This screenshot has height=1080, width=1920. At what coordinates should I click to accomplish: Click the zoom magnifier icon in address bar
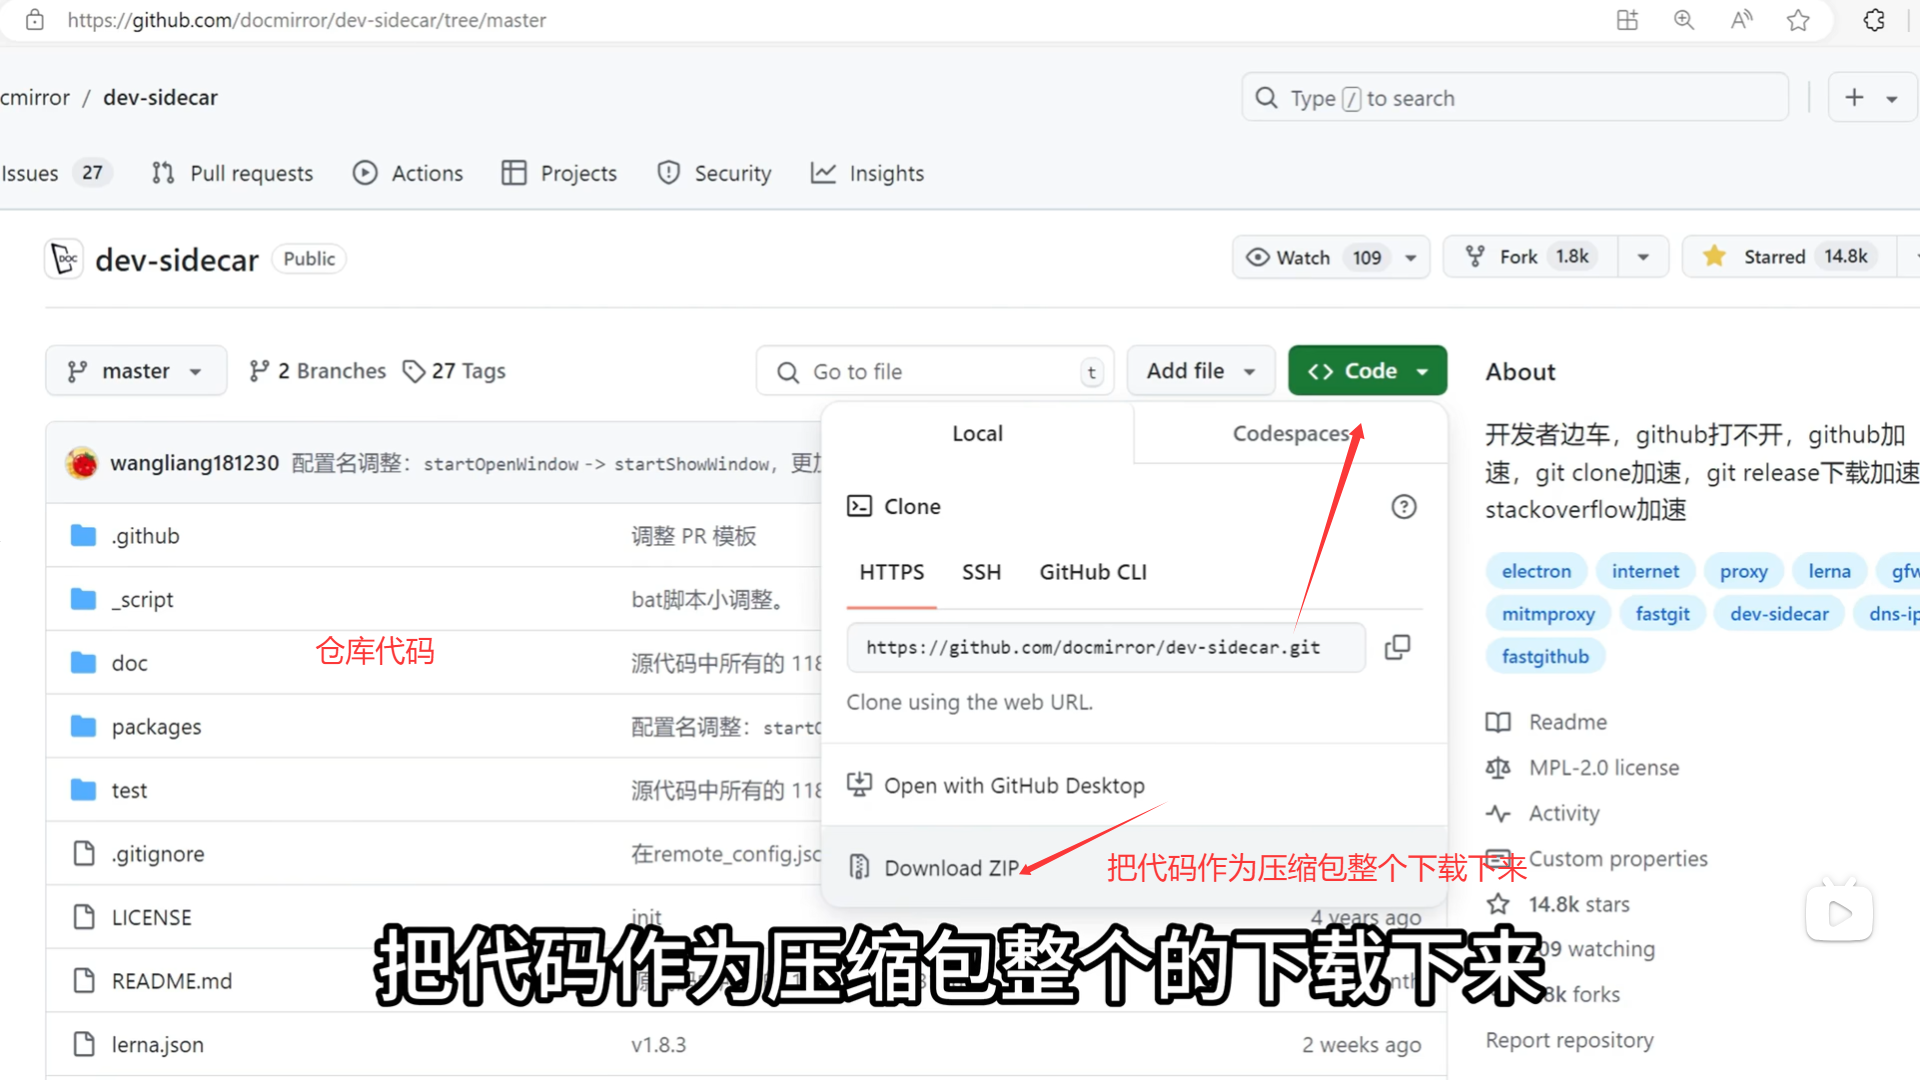[x=1684, y=20]
